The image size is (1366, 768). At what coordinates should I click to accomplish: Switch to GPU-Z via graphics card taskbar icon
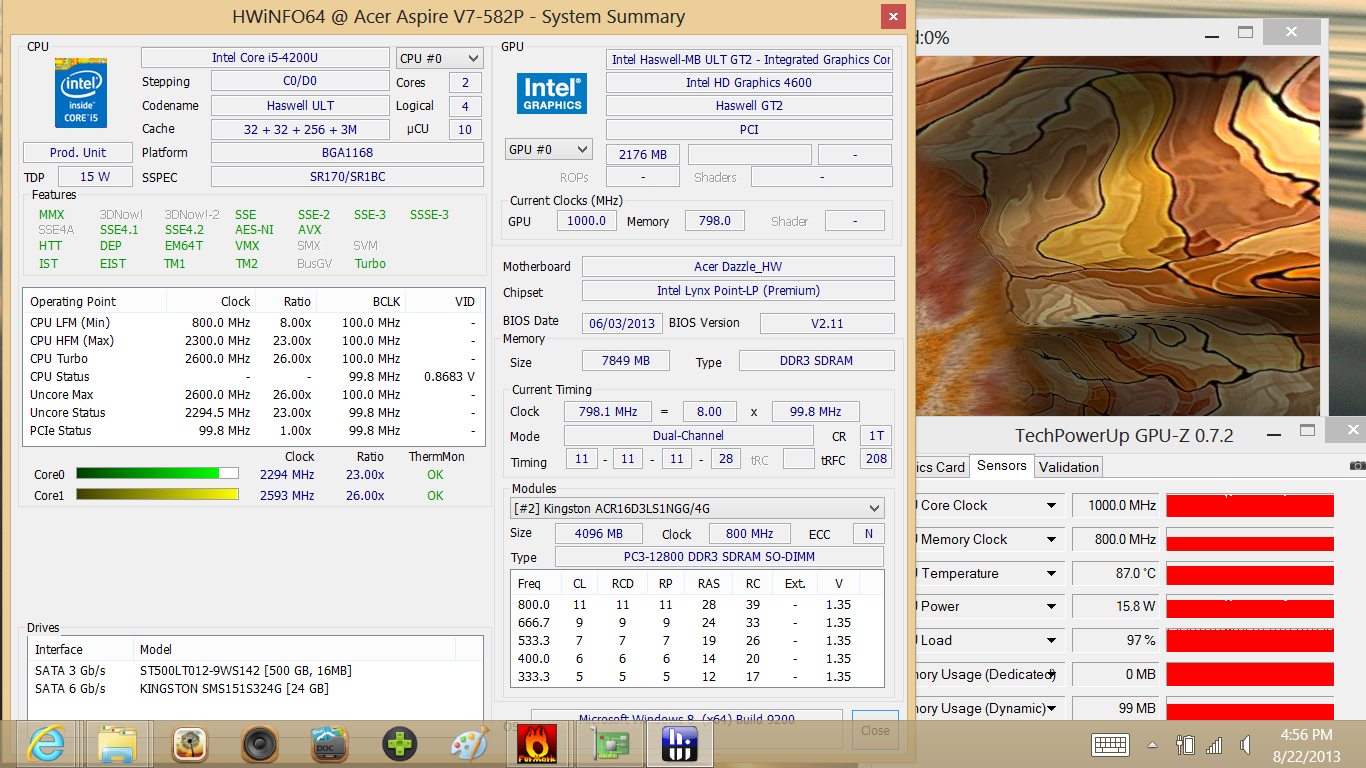point(608,744)
